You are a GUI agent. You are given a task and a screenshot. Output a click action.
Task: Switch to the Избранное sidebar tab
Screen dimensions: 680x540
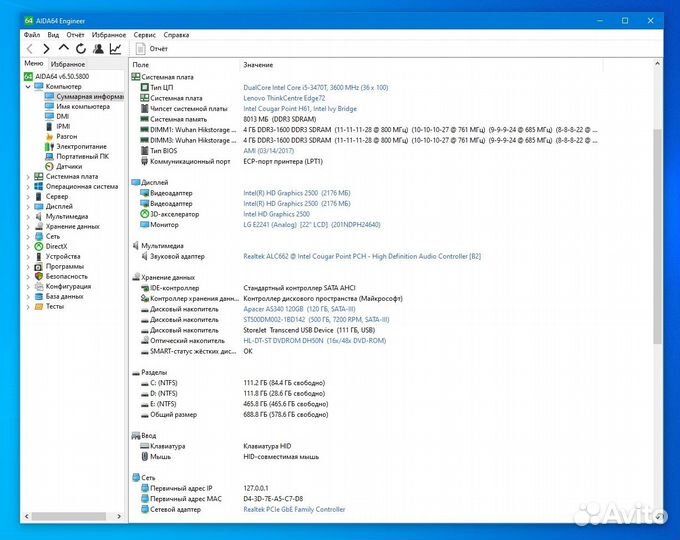68,64
